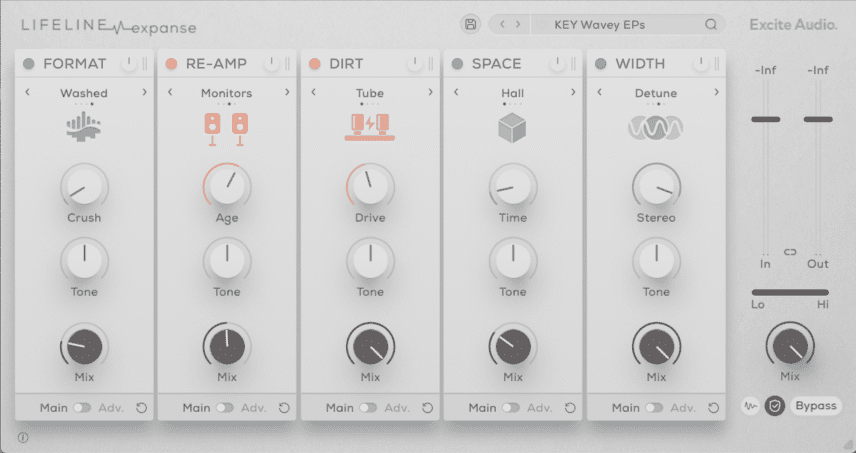Screen dimensions: 856x453
Task: Switch RE-AMP Main/Adv. toggle
Action: (225, 408)
